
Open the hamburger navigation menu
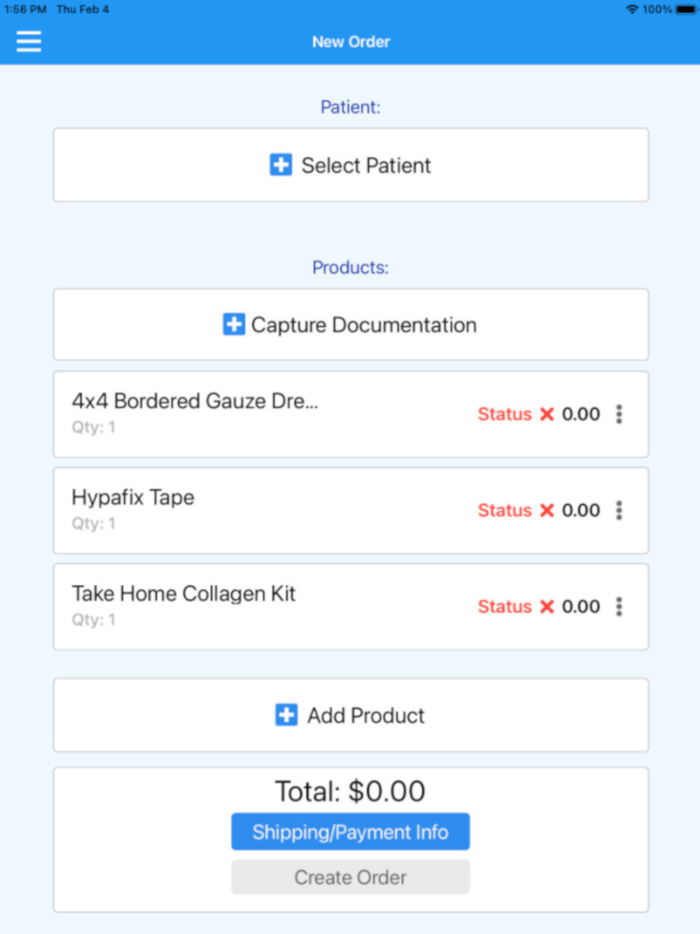coord(28,41)
